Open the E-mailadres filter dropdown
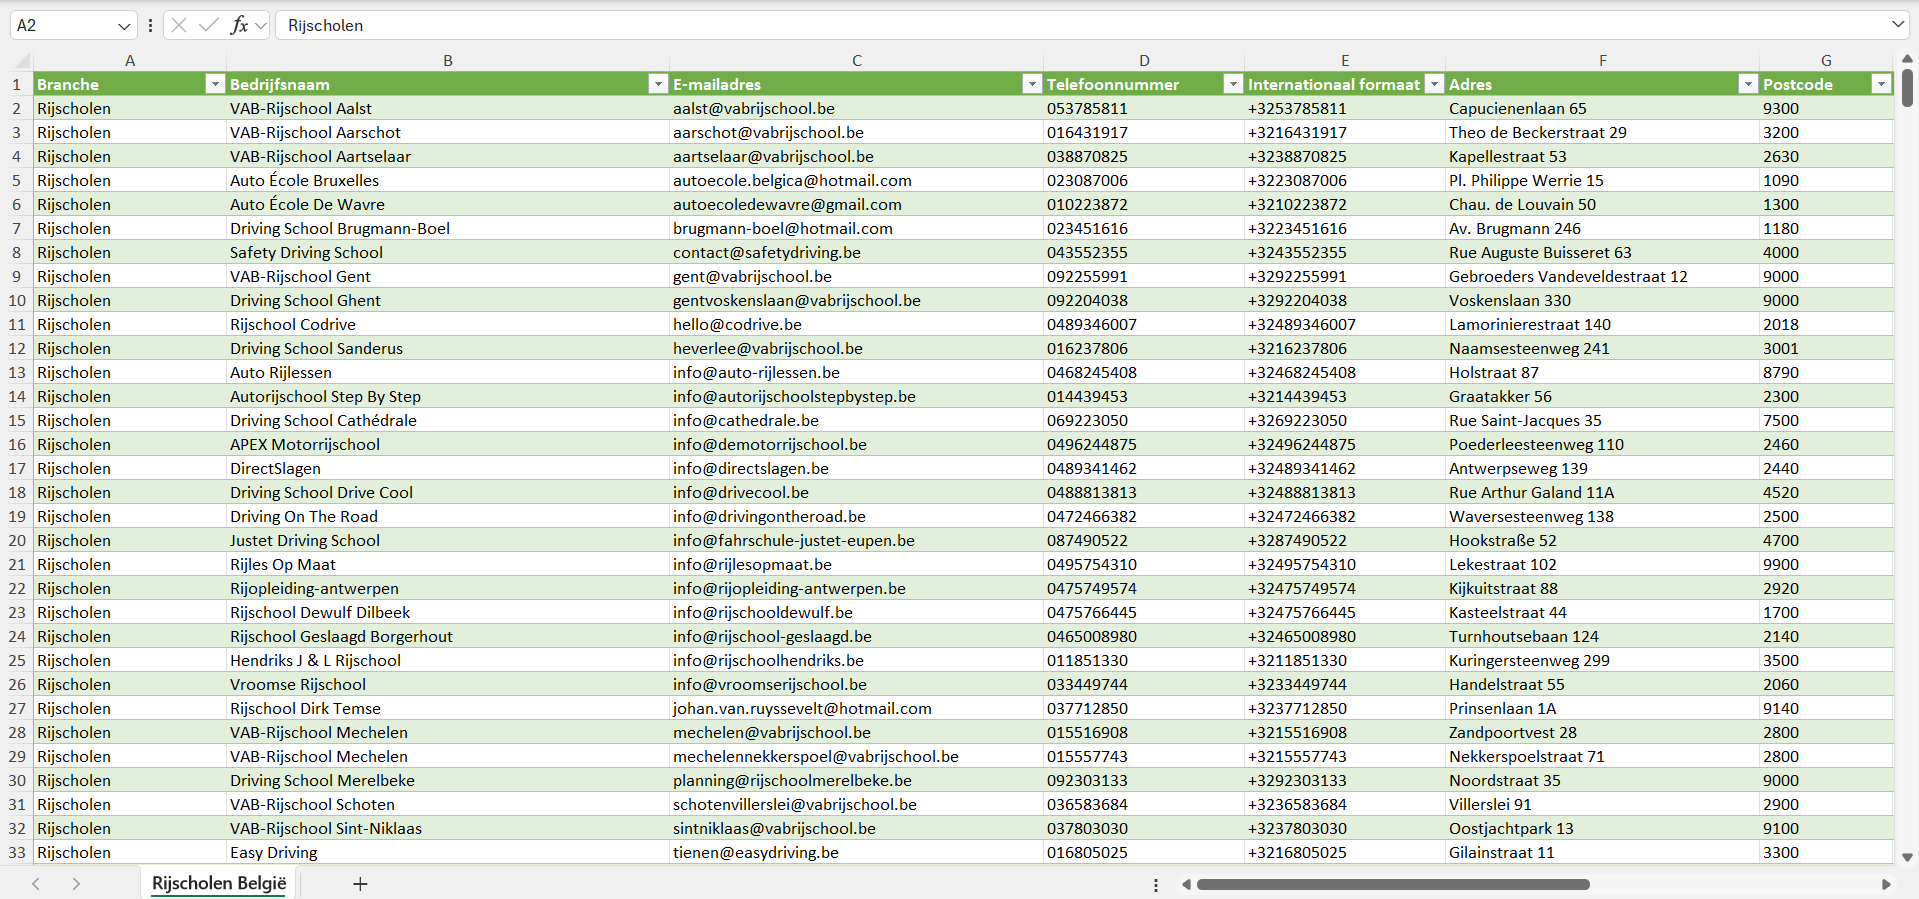The width and height of the screenshot is (1919, 899). [1031, 84]
